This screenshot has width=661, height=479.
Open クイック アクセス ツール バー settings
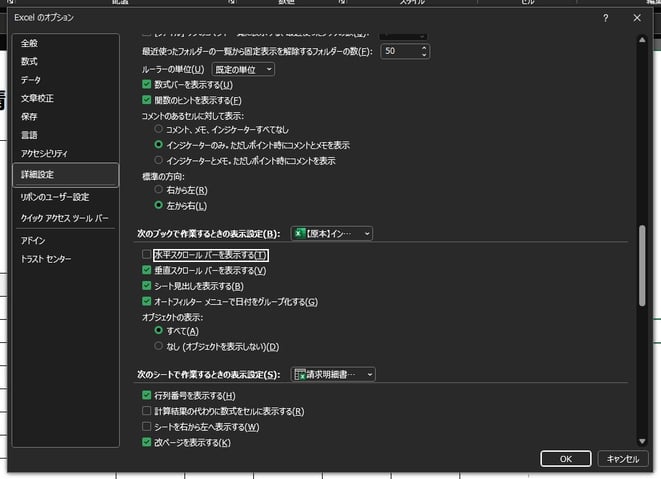tap(64, 218)
